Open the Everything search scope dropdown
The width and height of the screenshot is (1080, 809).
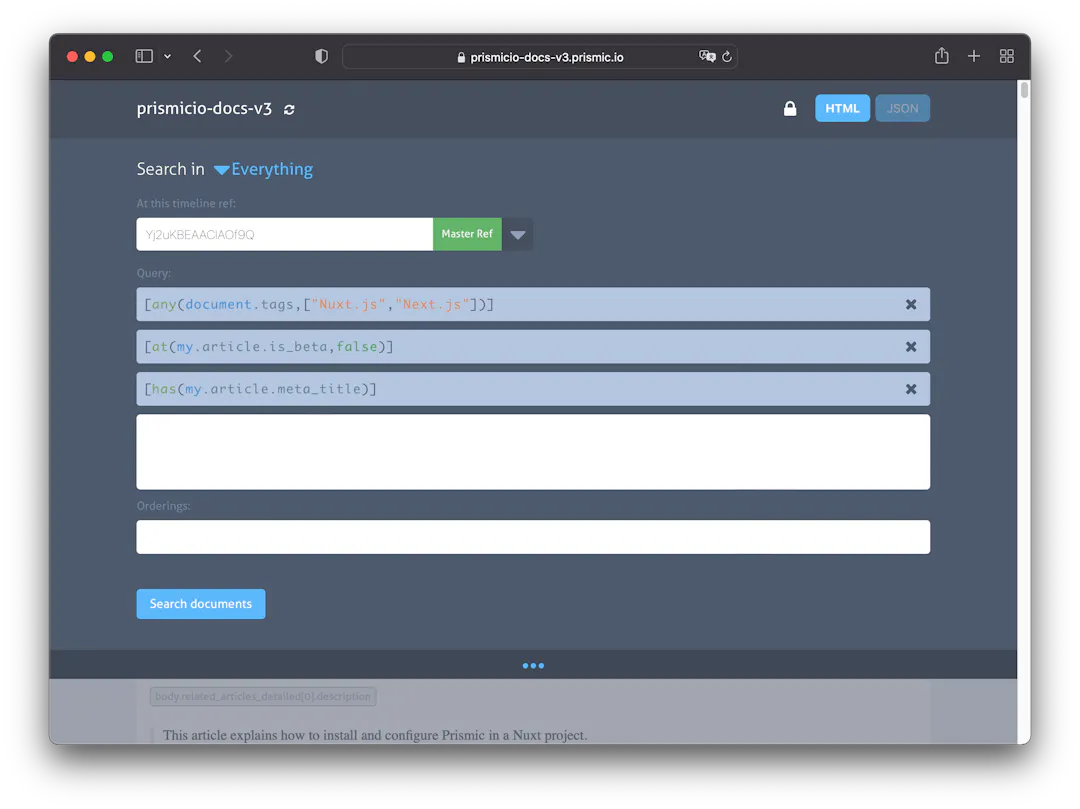coord(263,169)
